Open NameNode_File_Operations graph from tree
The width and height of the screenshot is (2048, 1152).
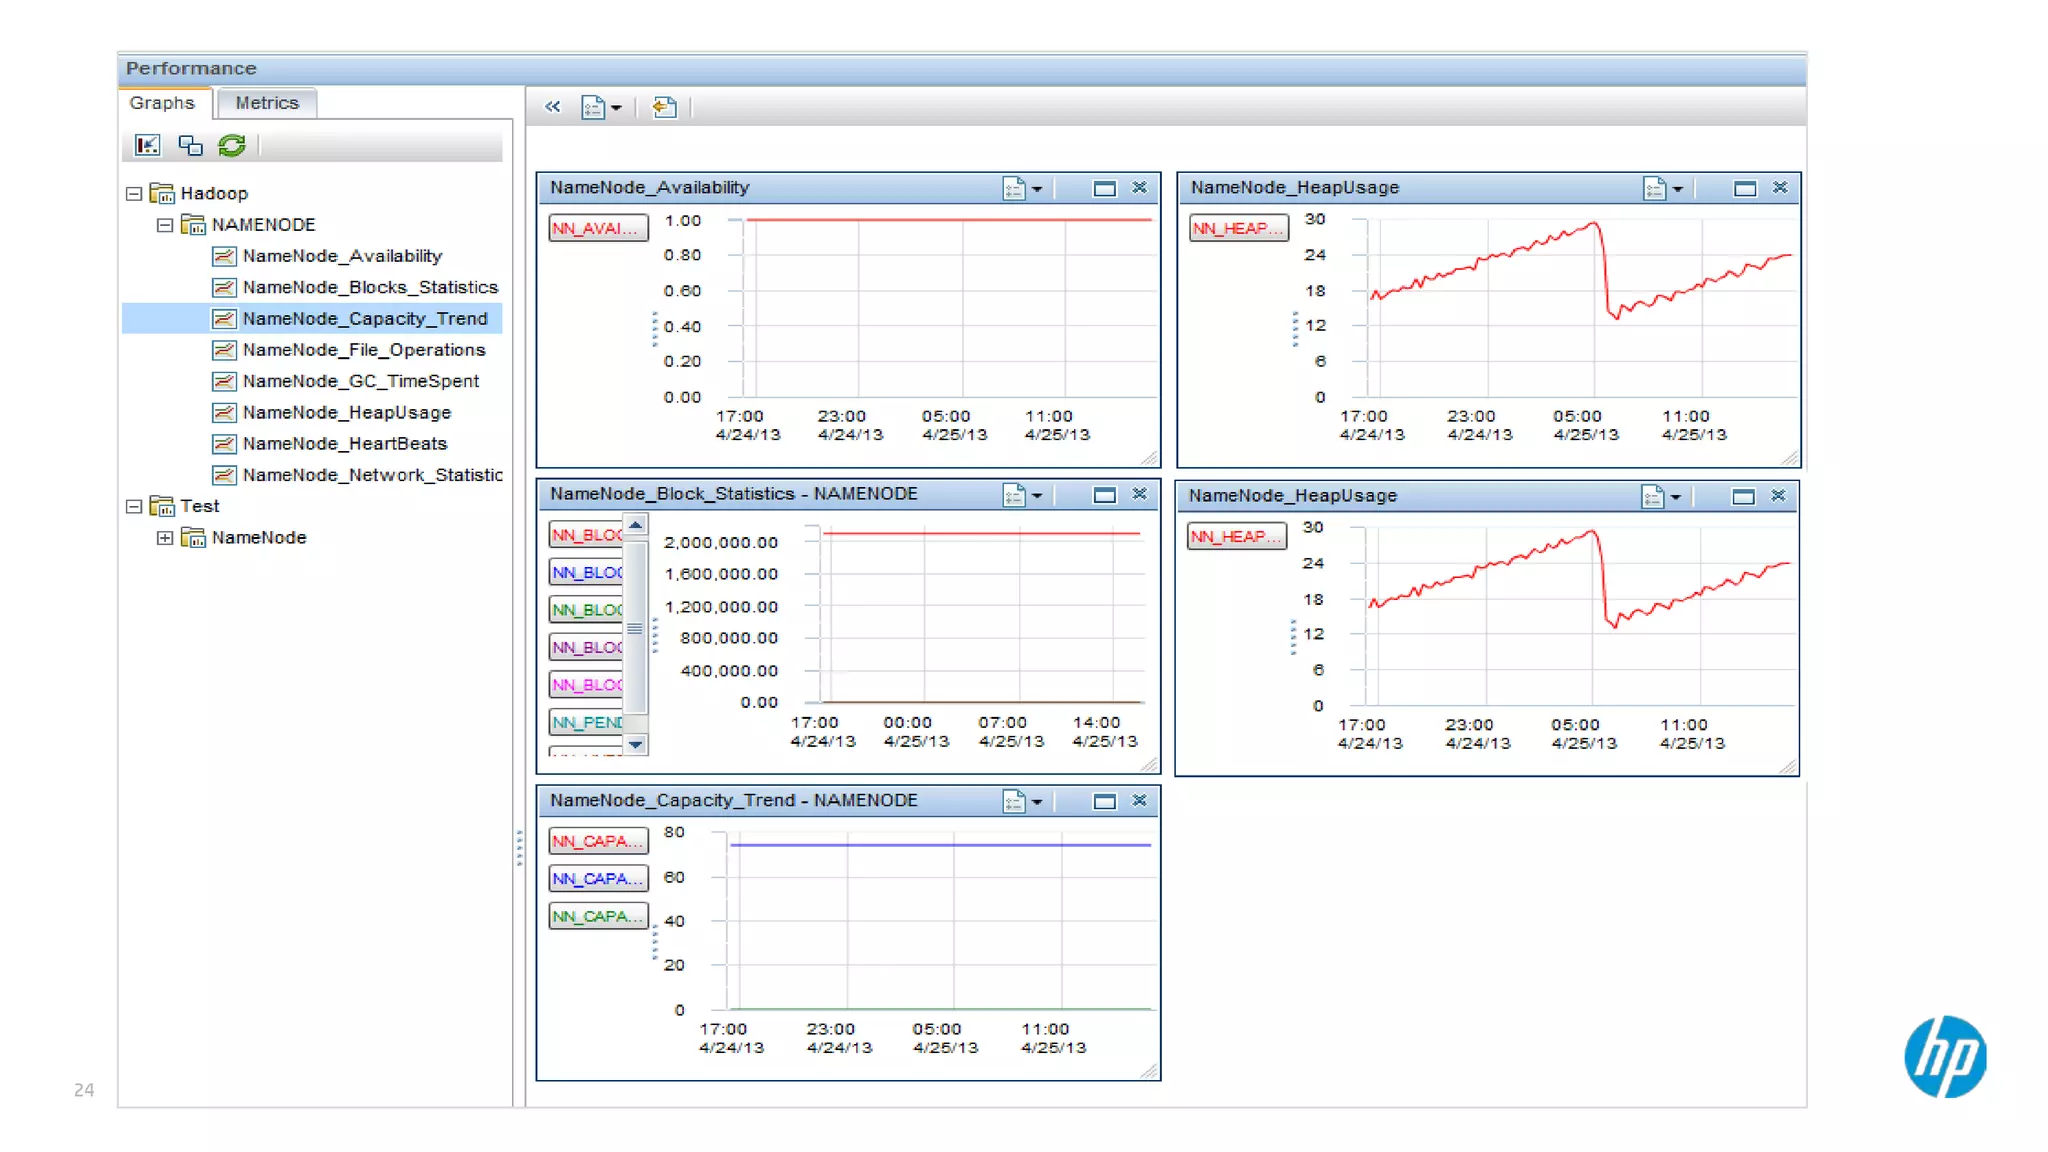pyautogui.click(x=363, y=350)
